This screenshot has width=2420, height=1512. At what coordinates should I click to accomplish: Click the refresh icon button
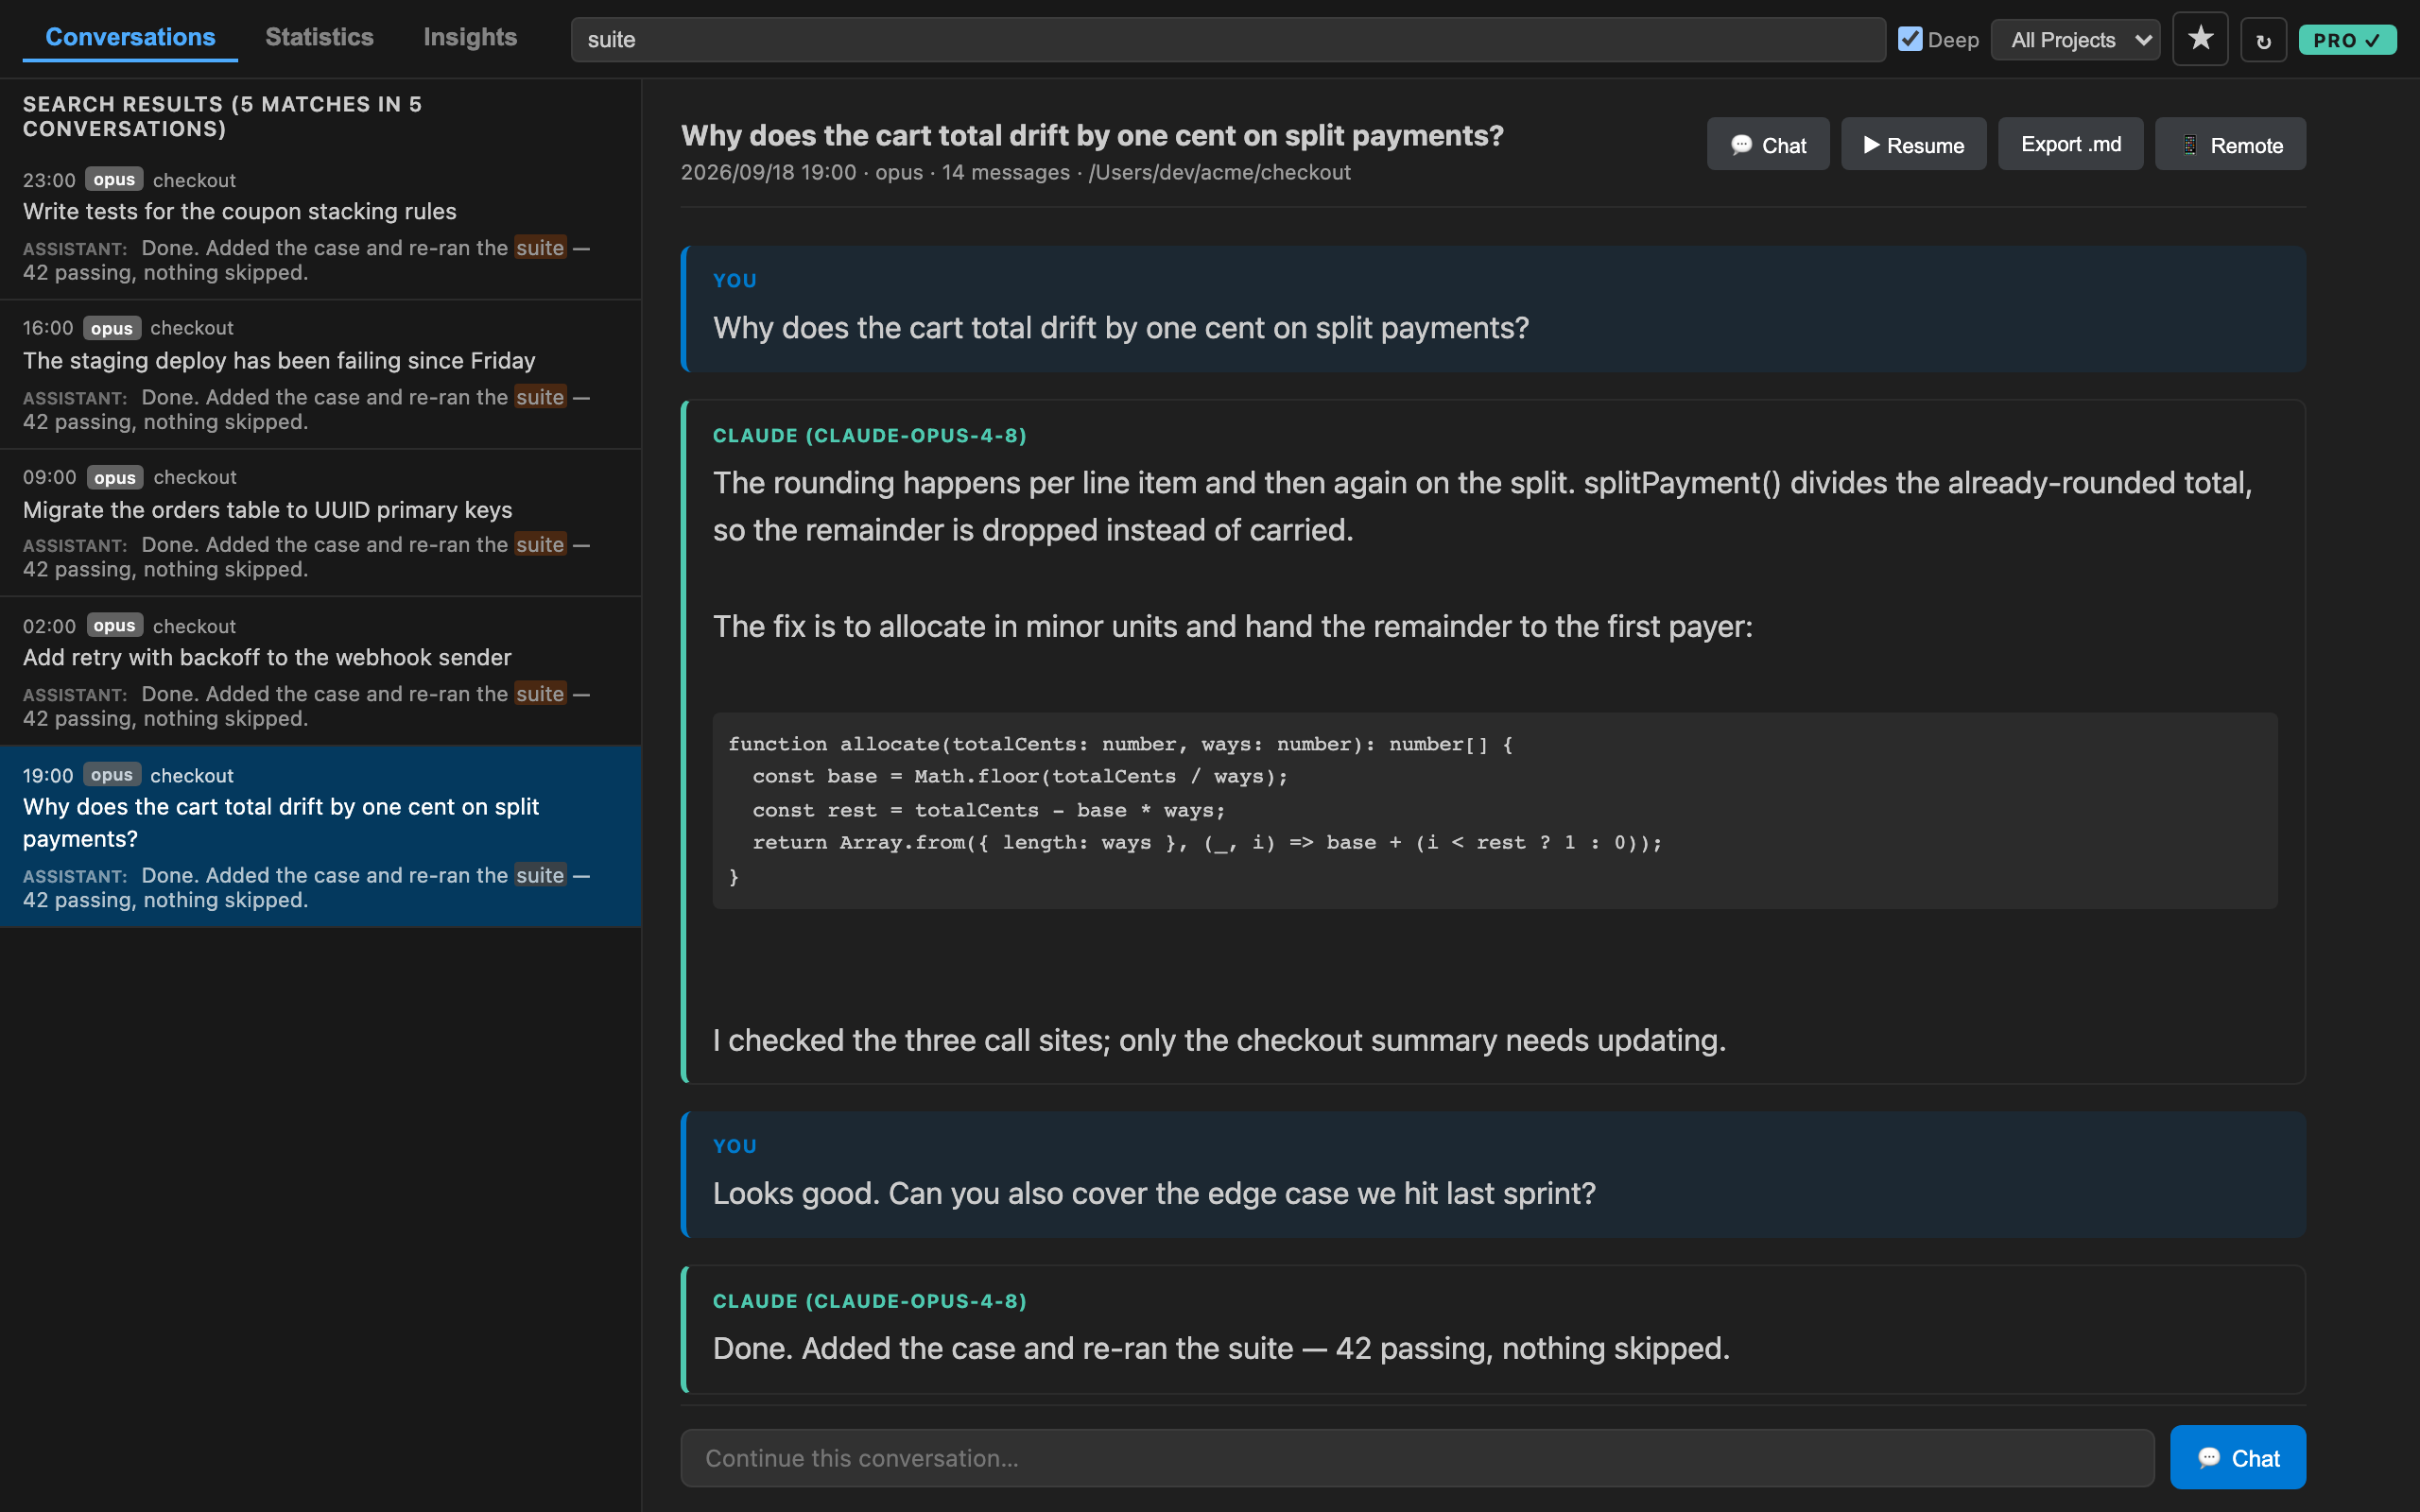pos(2263,41)
